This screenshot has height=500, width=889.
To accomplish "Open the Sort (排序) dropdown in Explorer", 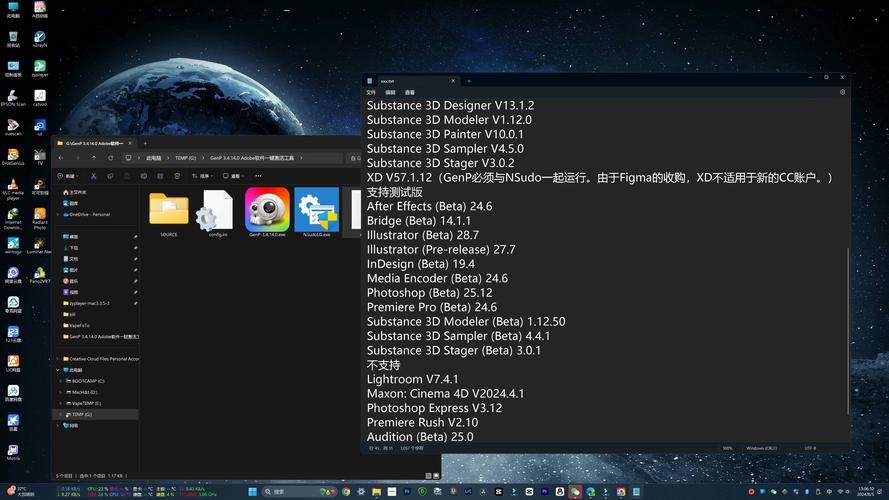I will [x=202, y=176].
